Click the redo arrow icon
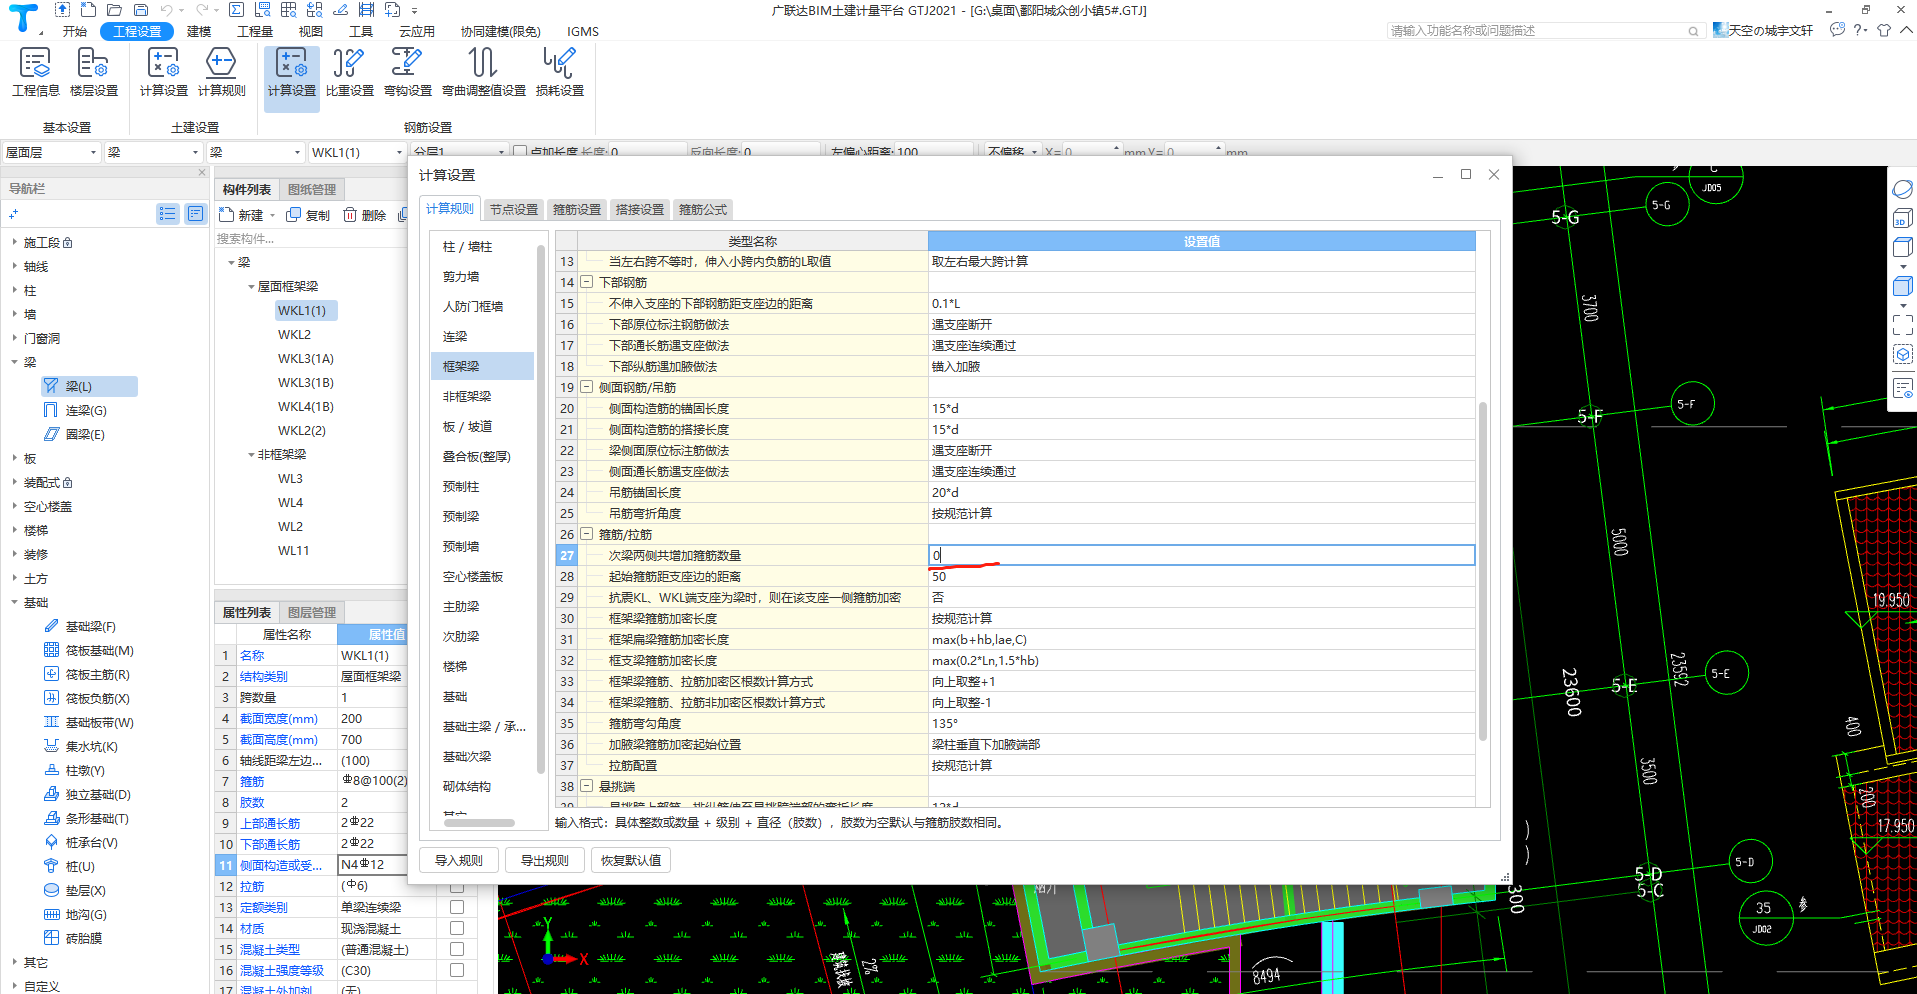 [202, 10]
